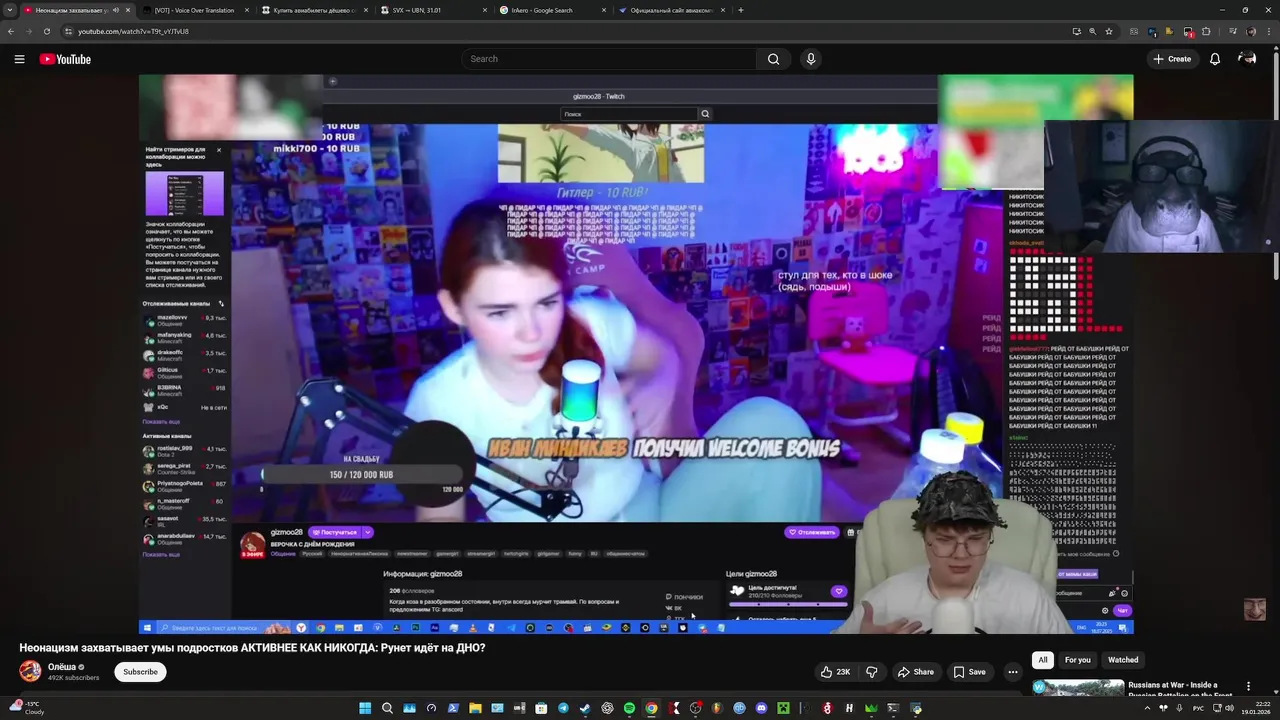The image size is (1280, 720).
Task: Open the YouTube account avatar menu
Action: click(1247, 59)
